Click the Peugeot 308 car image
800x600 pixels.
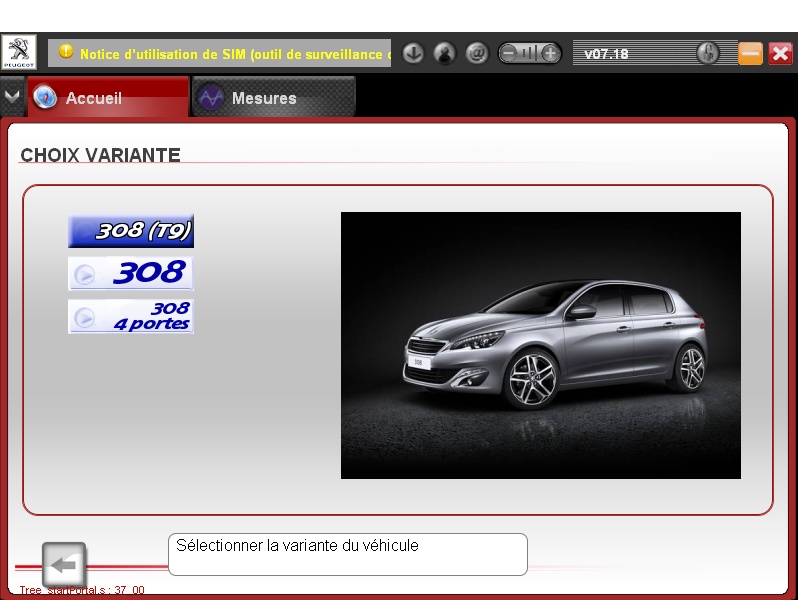[x=541, y=345]
